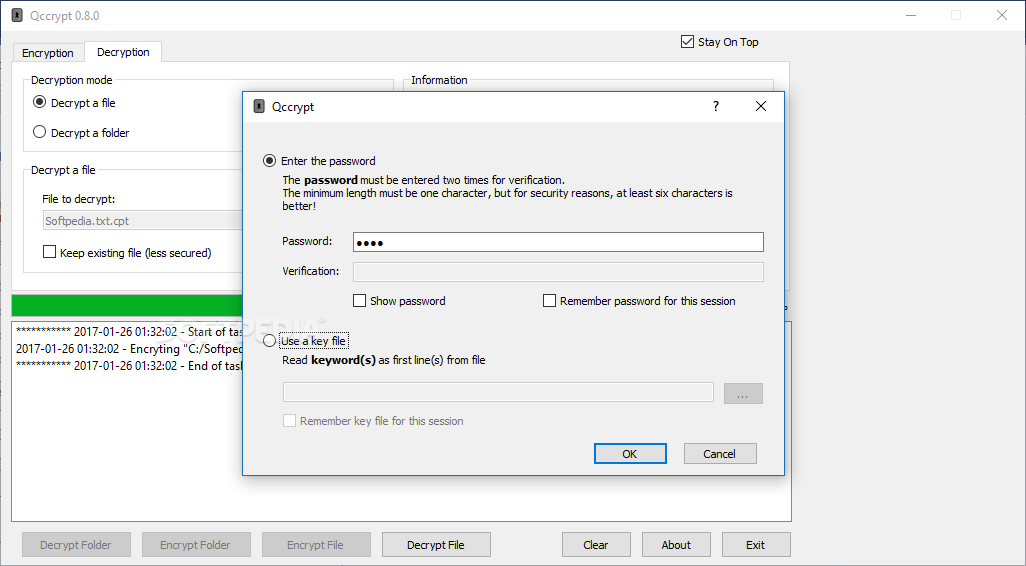The image size is (1026, 566).
Task: Click the Decrypt File button
Action: pyautogui.click(x=436, y=544)
